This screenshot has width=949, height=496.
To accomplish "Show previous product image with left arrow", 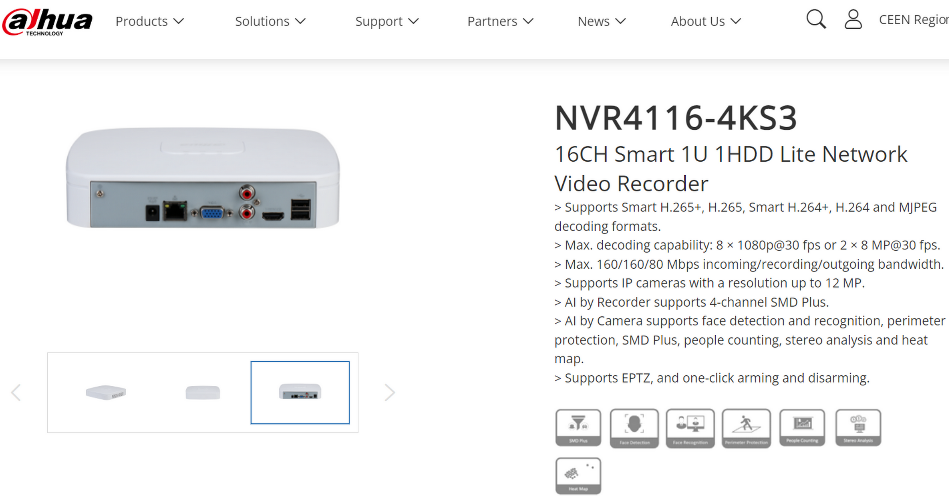I will pyautogui.click(x=16, y=393).
